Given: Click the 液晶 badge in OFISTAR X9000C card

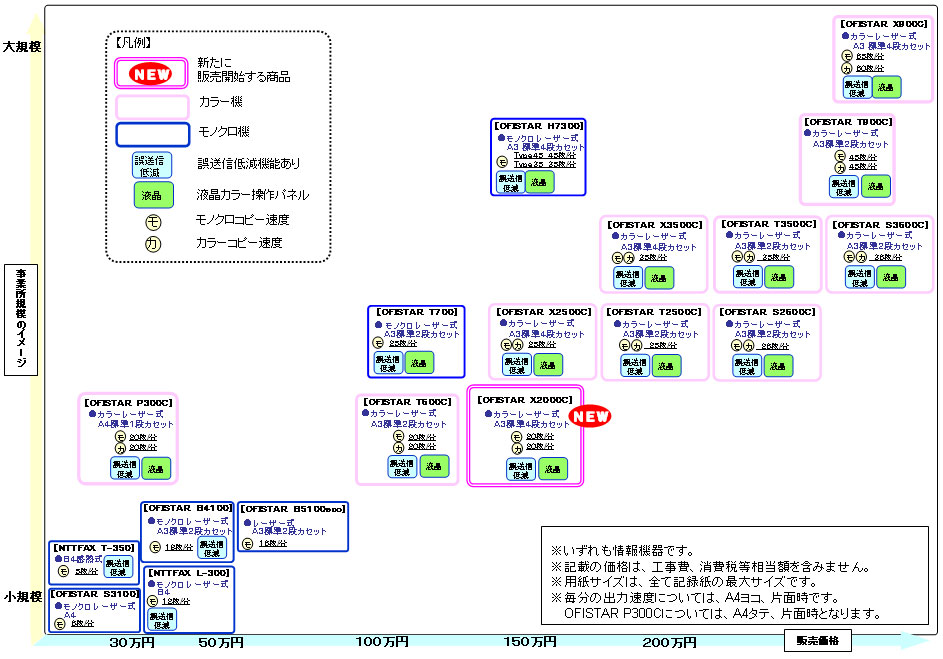Looking at the screenshot, I should pos(886,88).
